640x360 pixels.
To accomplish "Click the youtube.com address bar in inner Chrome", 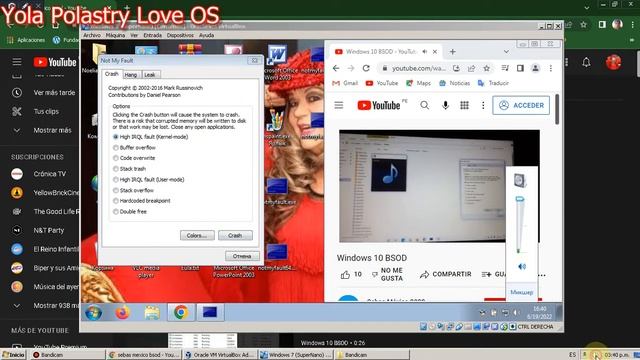I will pos(419,68).
